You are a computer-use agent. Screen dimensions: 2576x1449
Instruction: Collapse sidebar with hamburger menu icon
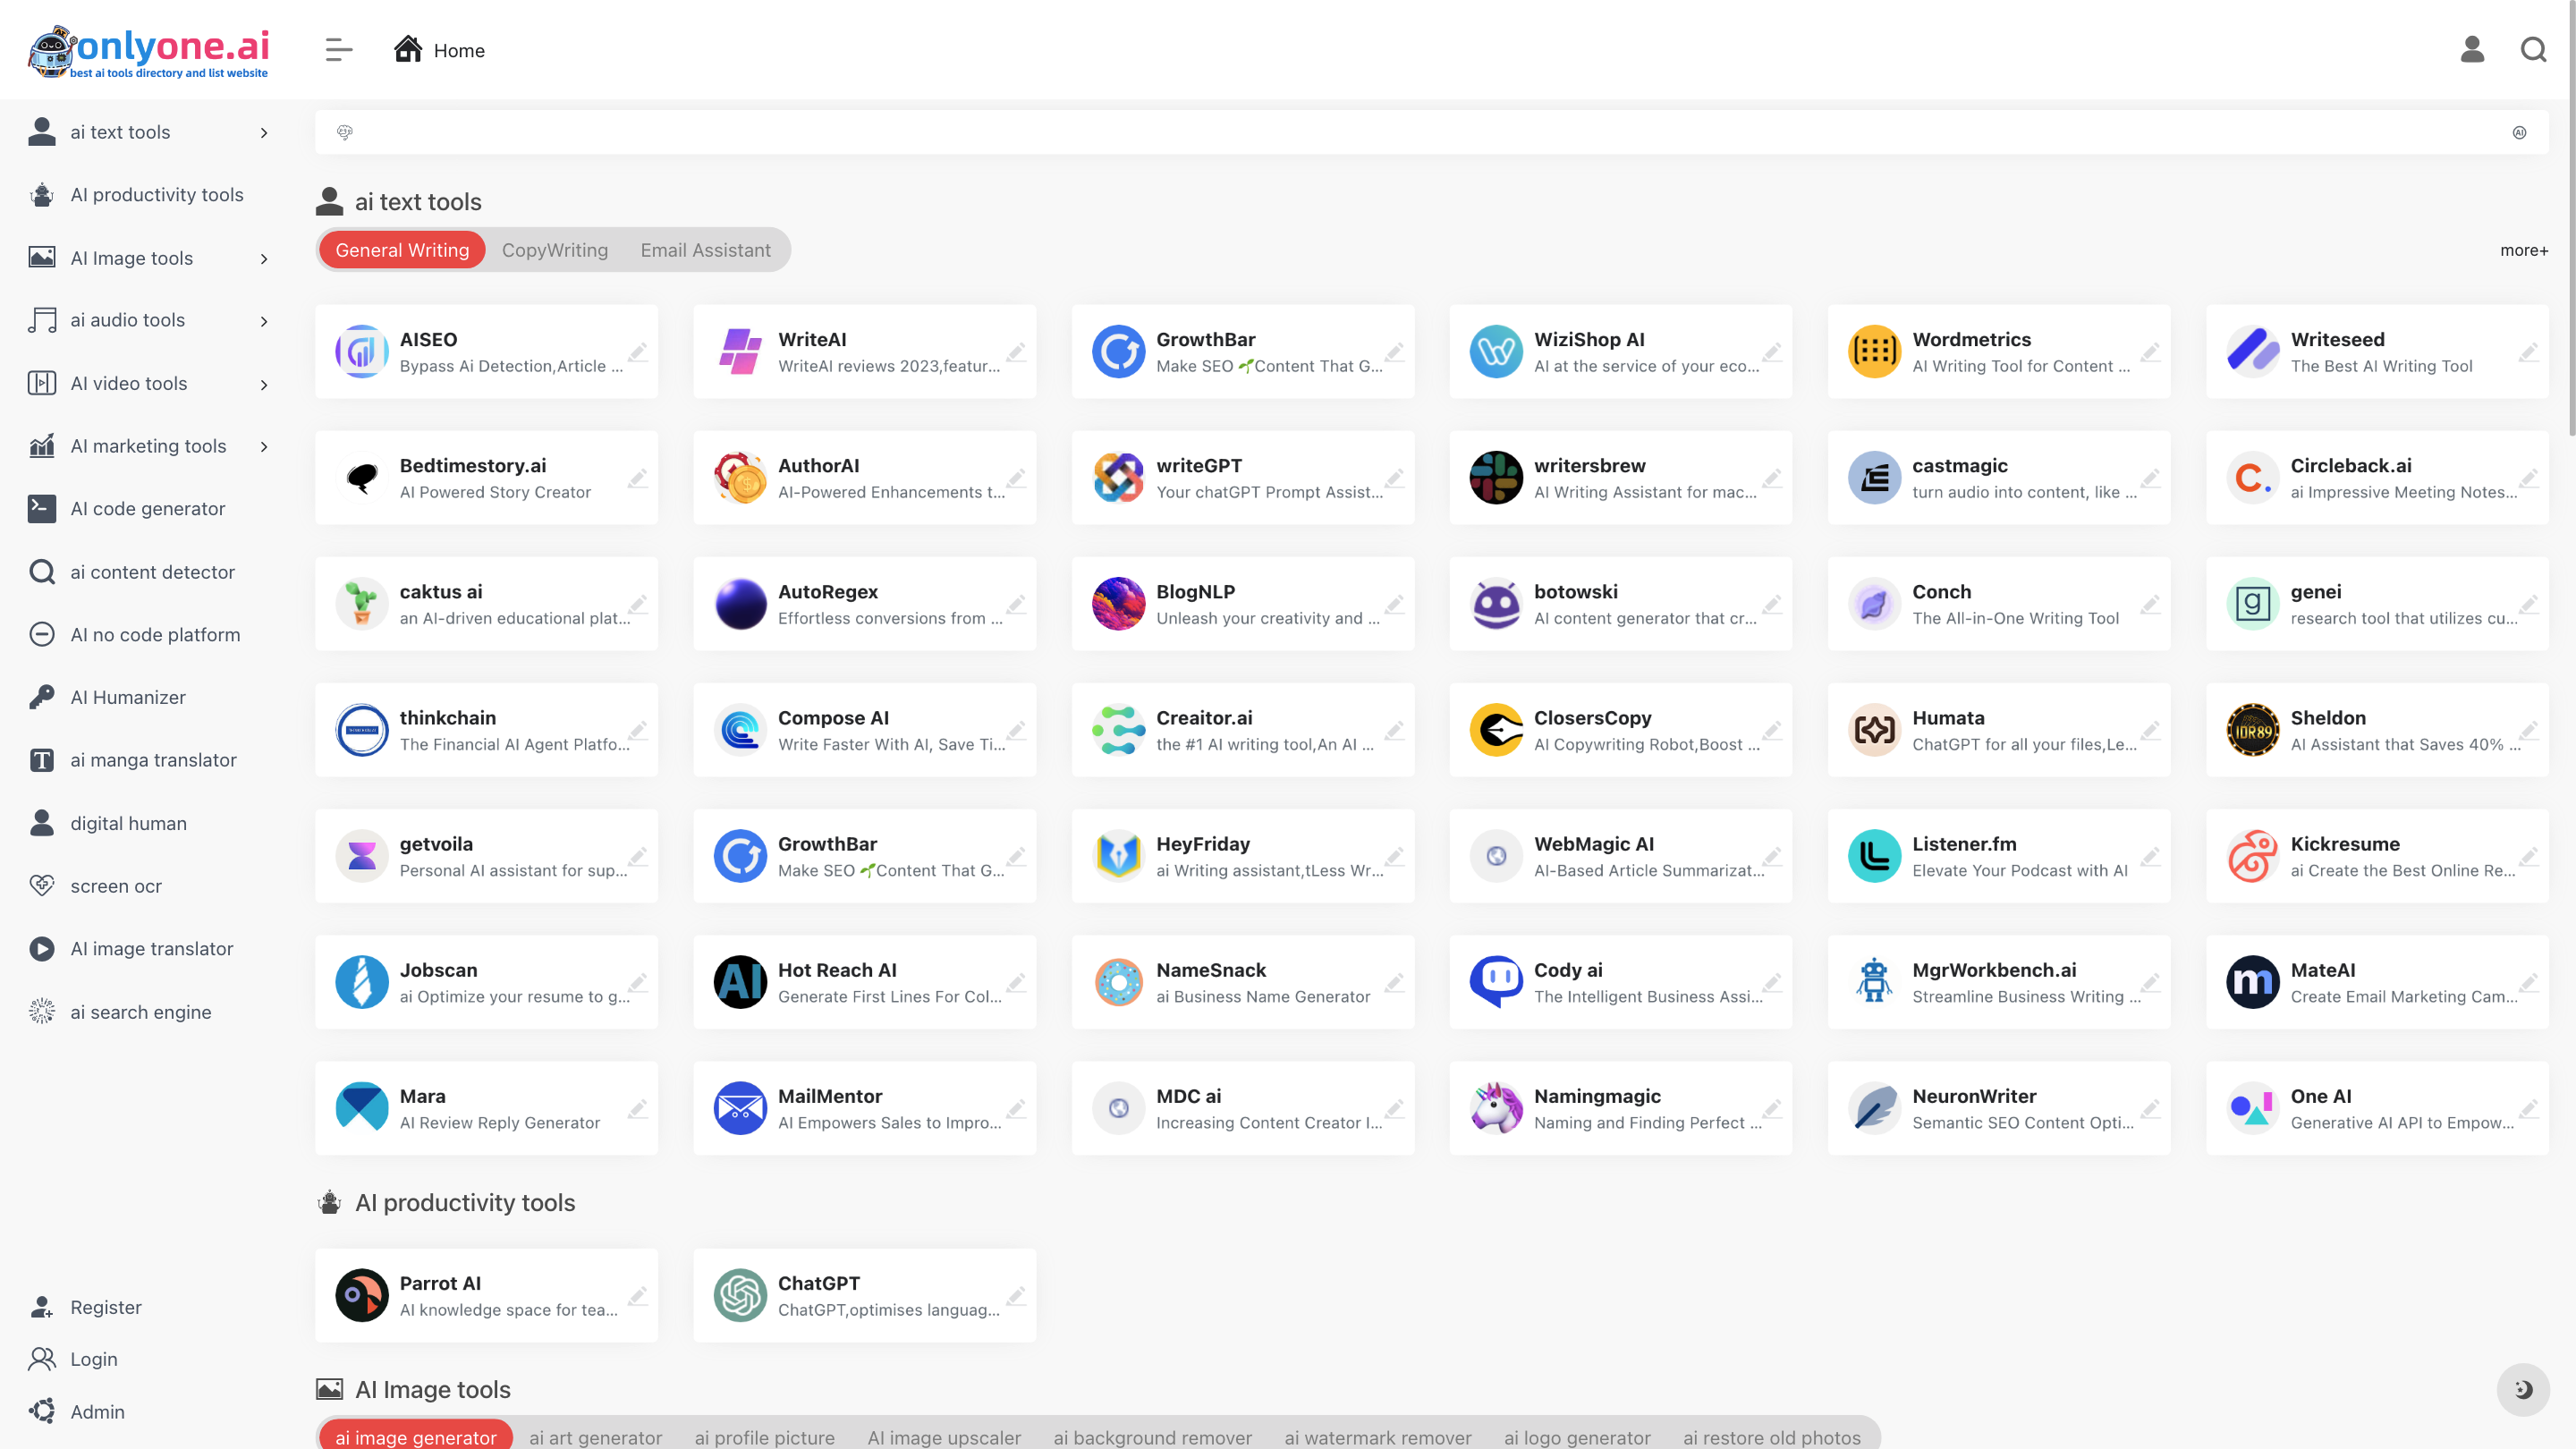(339, 49)
